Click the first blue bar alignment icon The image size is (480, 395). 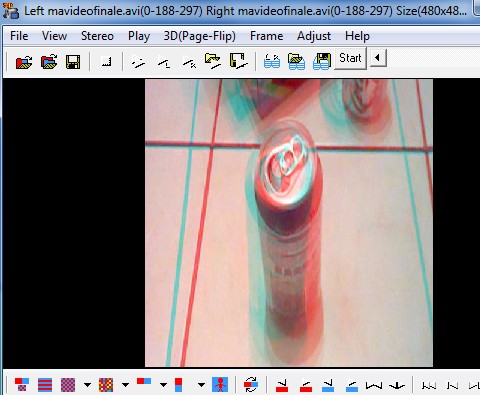(x=328, y=385)
